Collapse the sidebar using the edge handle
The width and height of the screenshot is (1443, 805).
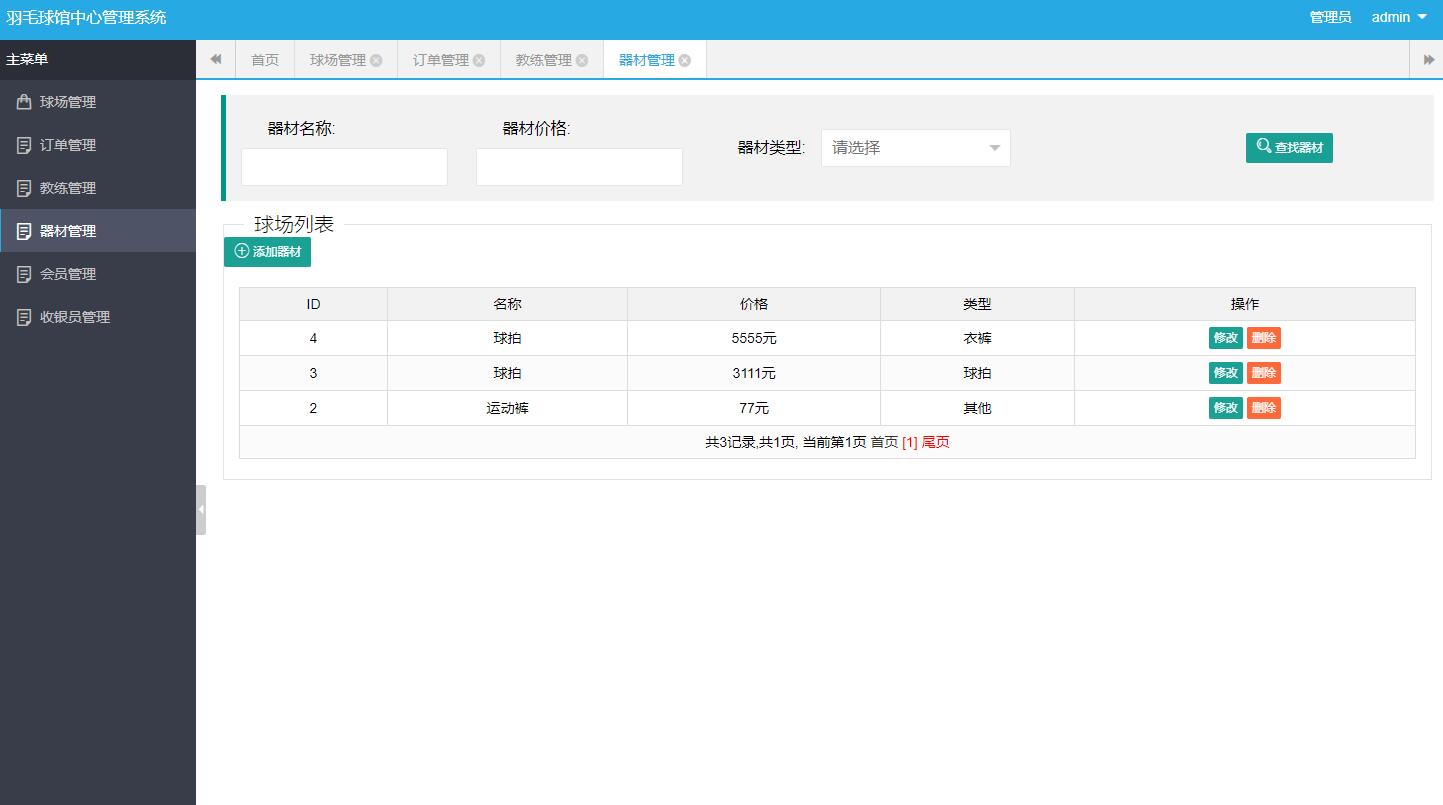click(x=201, y=509)
